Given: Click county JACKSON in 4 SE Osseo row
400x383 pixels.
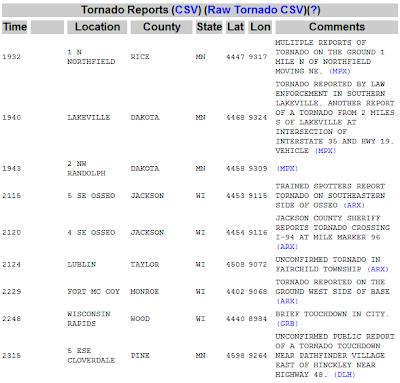Looking at the screenshot, I should click(x=147, y=233).
